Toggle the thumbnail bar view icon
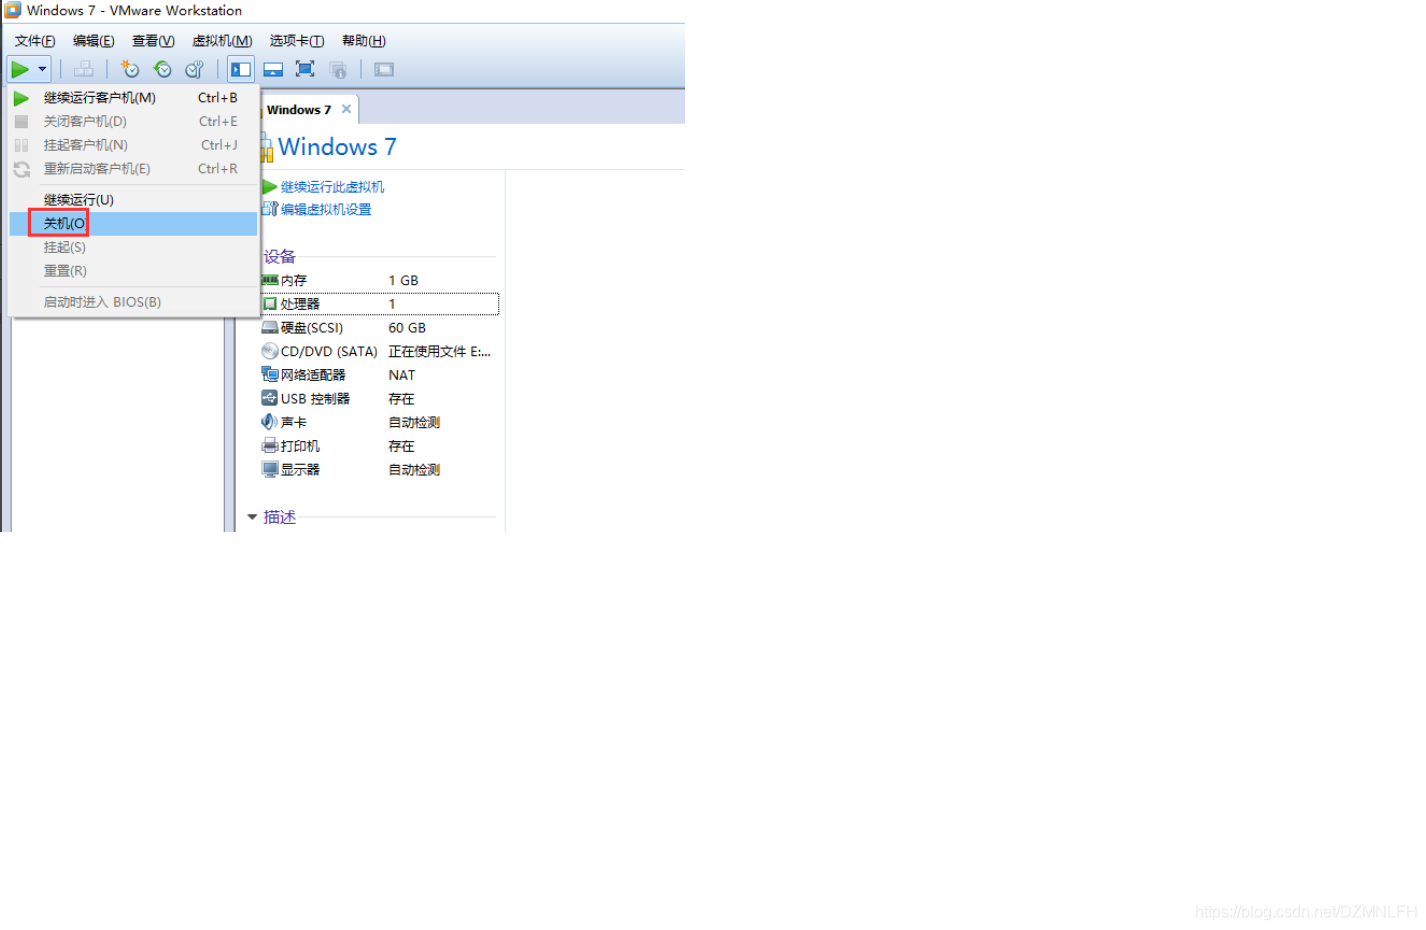The height and width of the screenshot is (930, 1426). (x=273, y=69)
